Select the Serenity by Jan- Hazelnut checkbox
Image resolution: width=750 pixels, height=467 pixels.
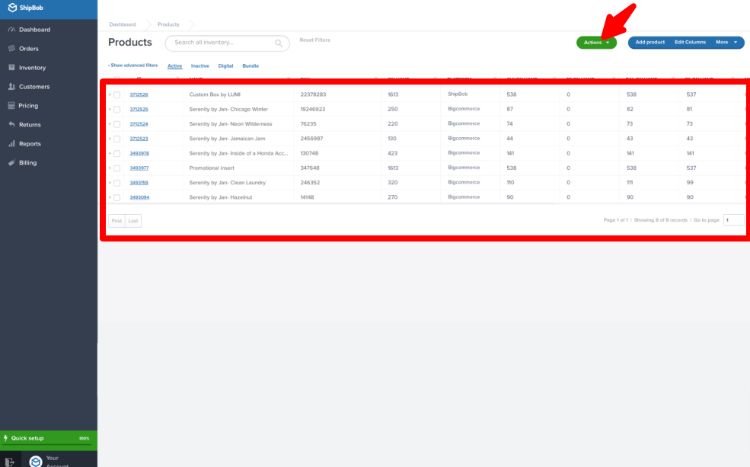[x=117, y=197]
